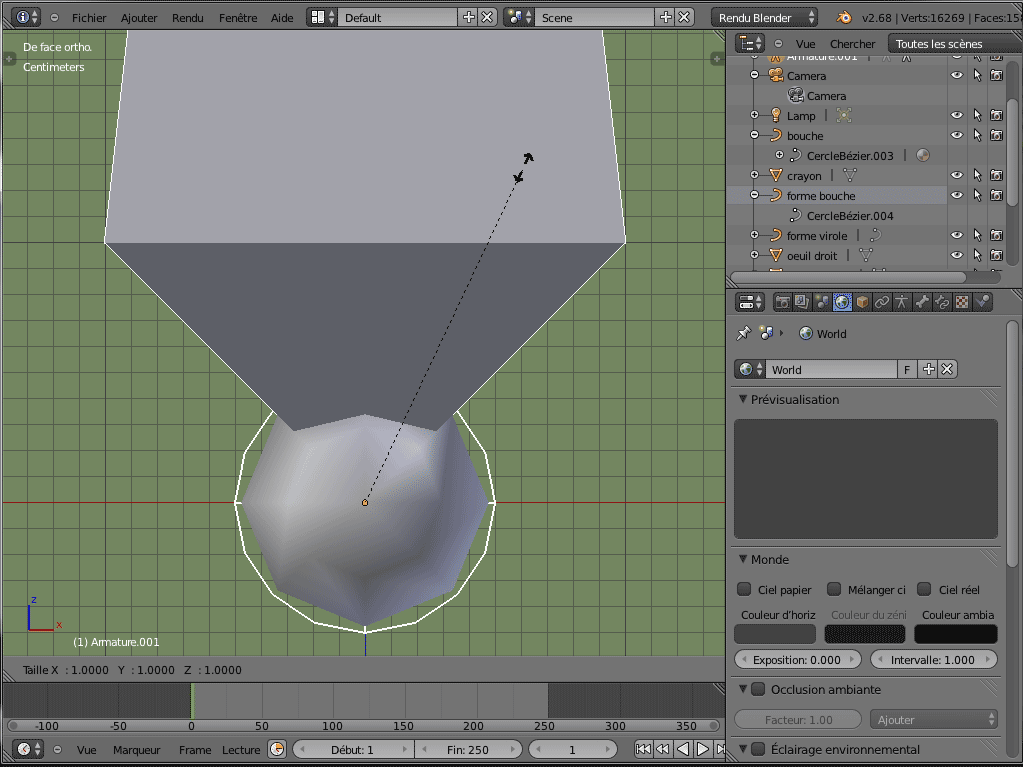Open the Toutes les scènes display dropdown
1023x767 pixels.
(x=954, y=44)
